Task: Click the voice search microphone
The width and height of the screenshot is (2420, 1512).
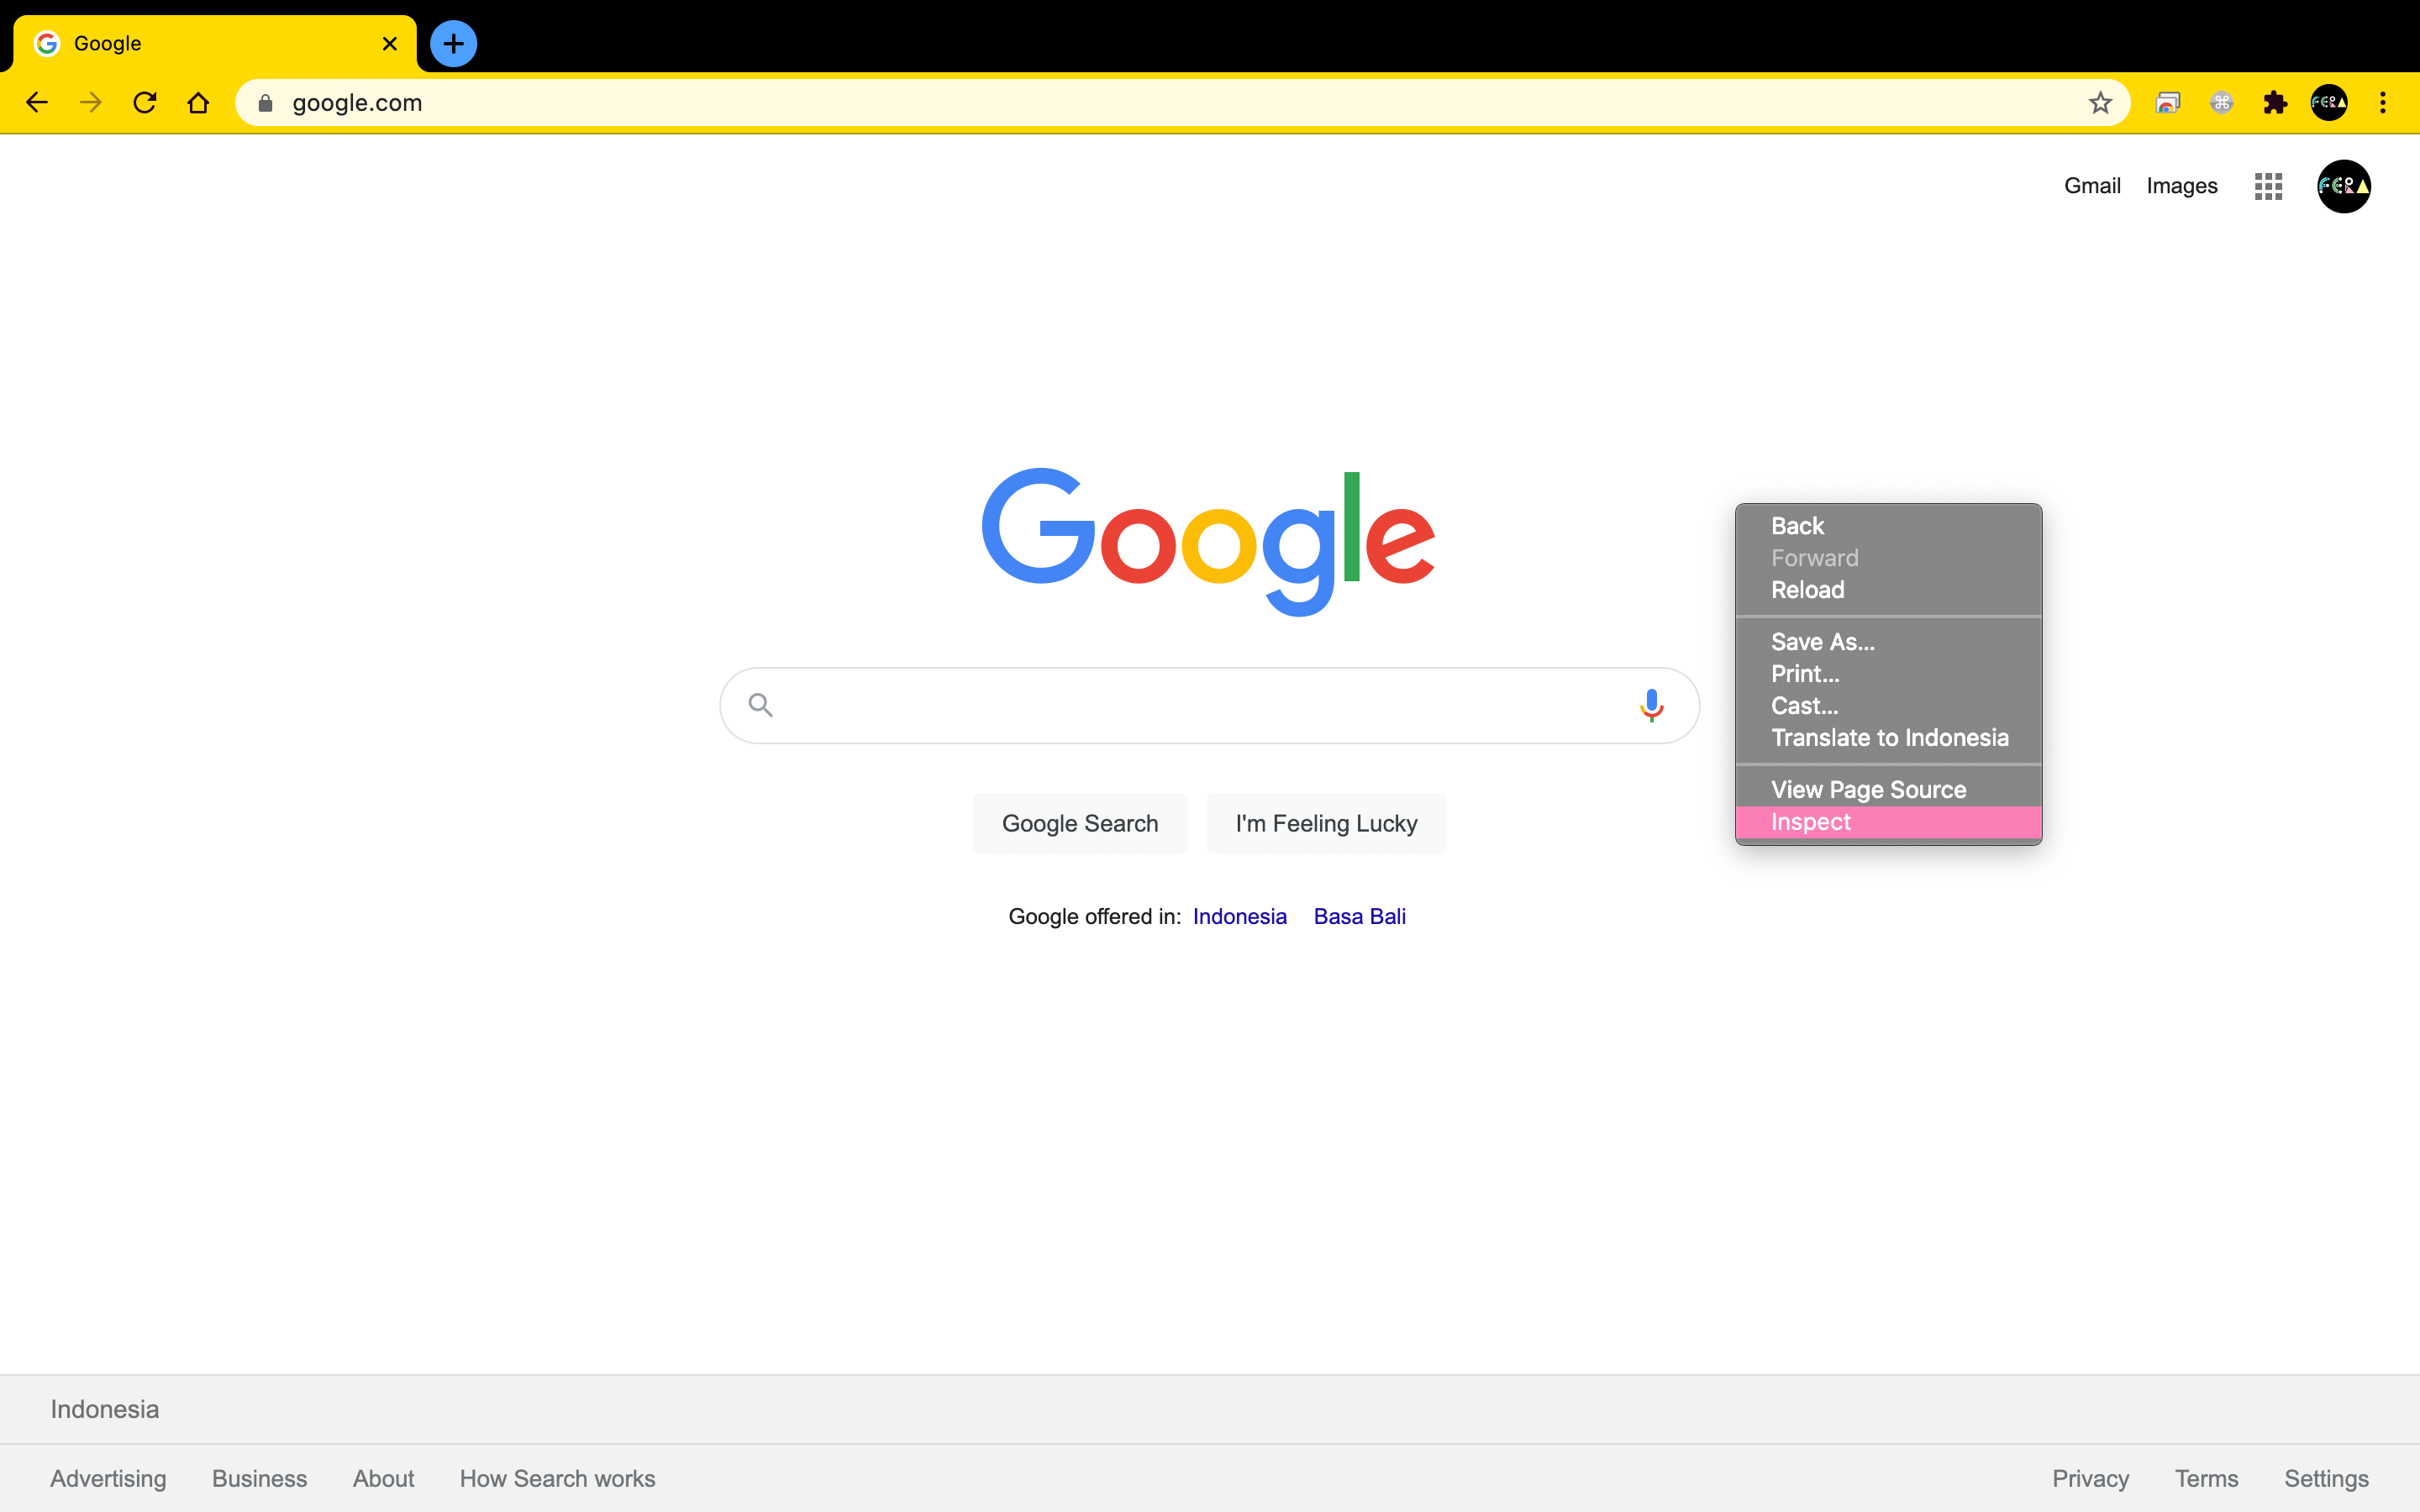Action: click(x=1651, y=705)
